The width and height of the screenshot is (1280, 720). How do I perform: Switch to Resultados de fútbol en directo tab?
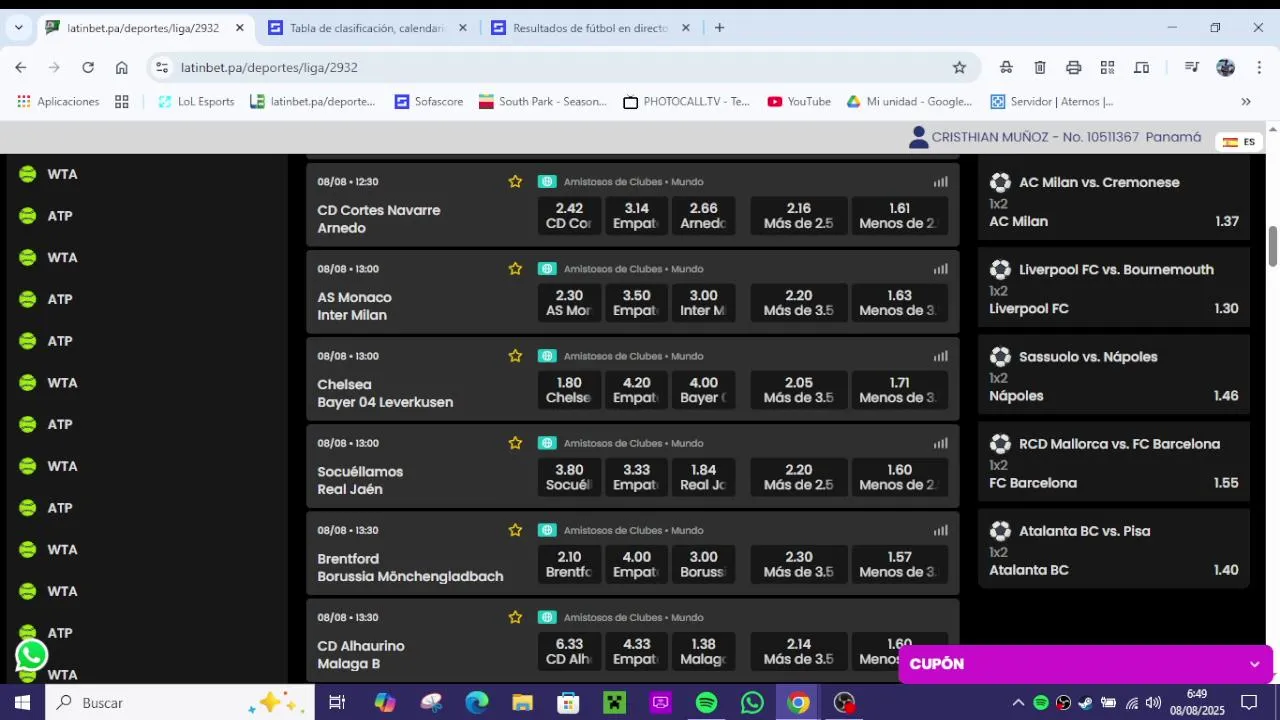click(588, 28)
